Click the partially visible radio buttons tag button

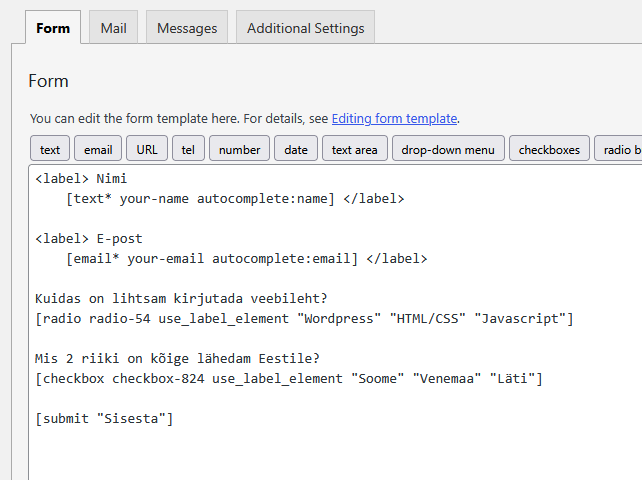coord(620,150)
